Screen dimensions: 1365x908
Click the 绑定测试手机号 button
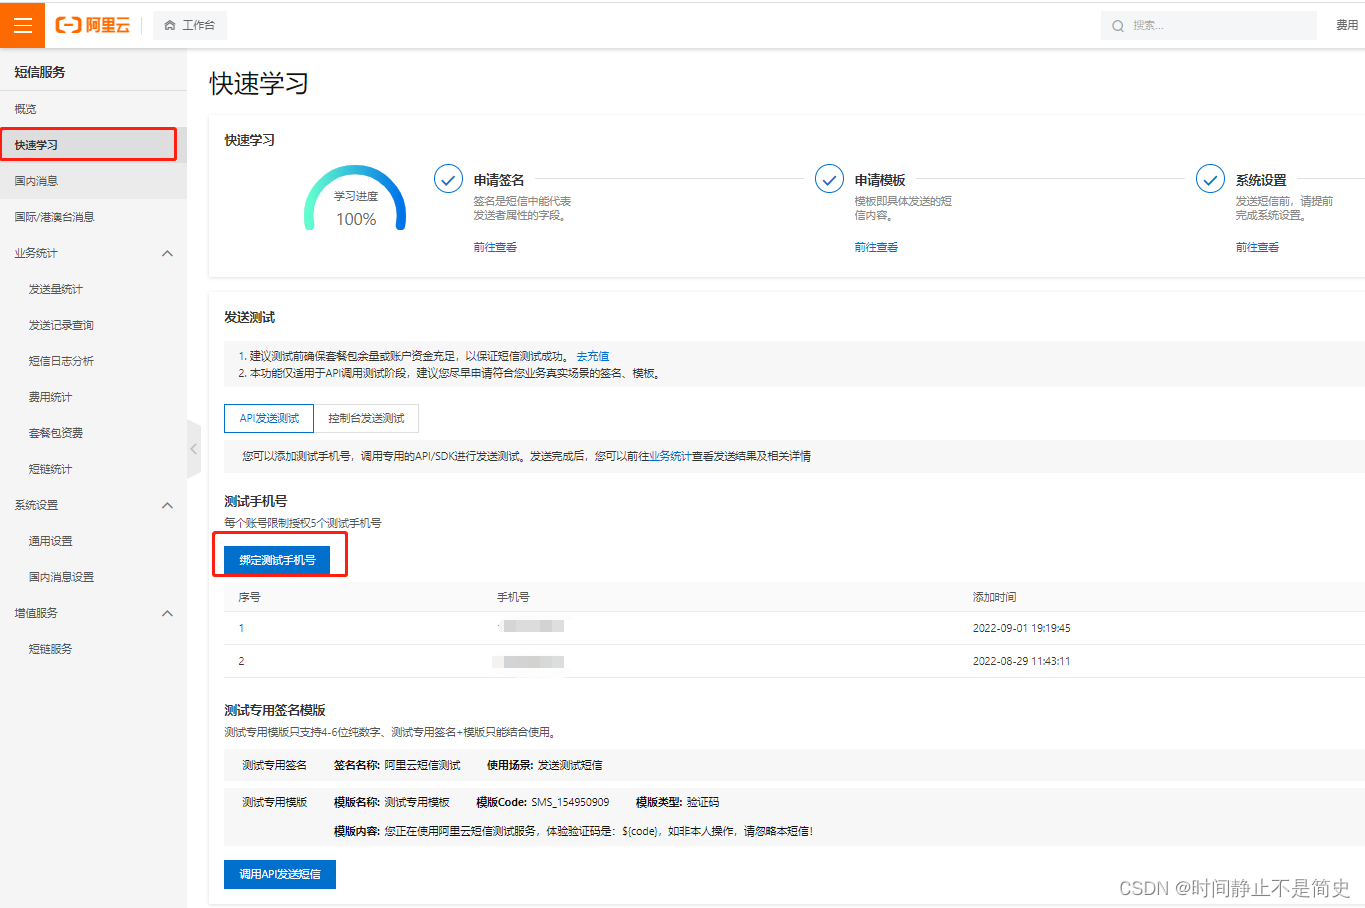pos(277,560)
